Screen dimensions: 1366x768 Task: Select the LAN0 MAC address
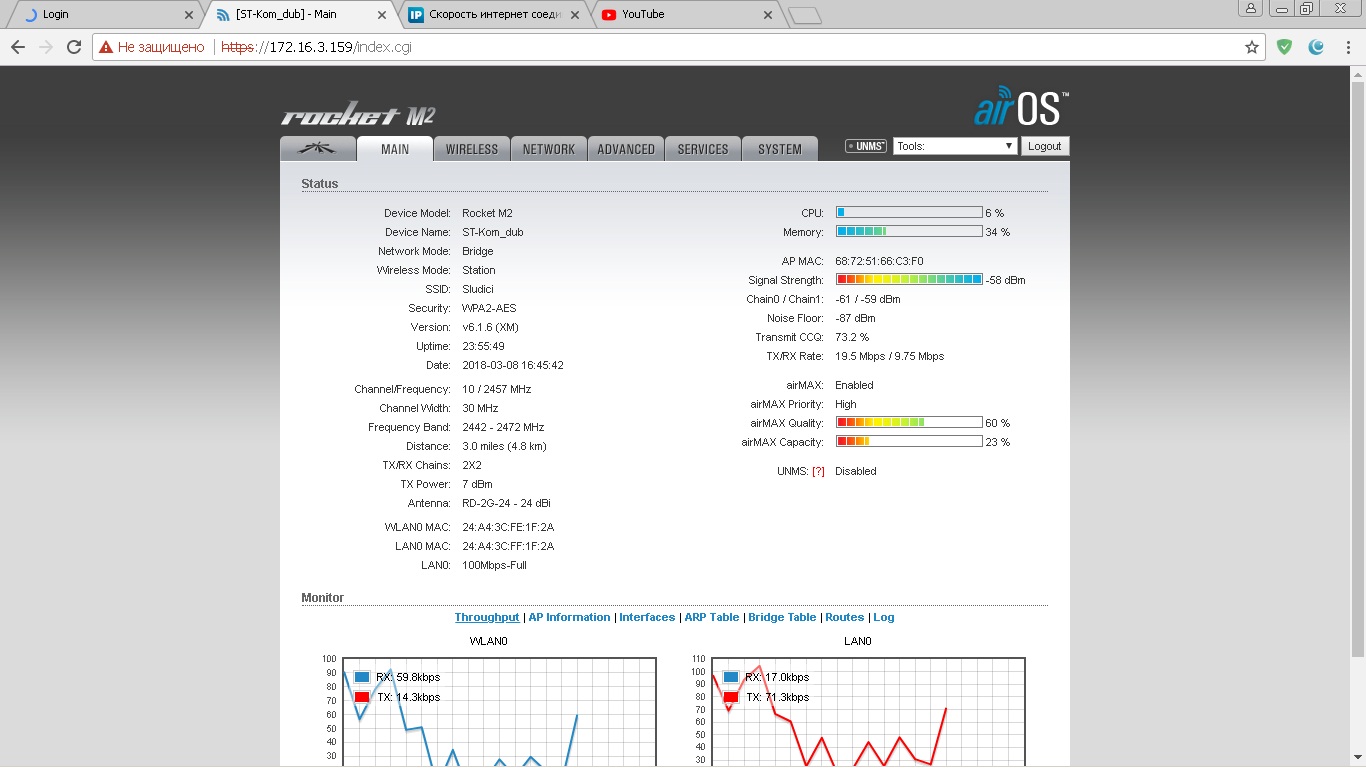[508, 546]
